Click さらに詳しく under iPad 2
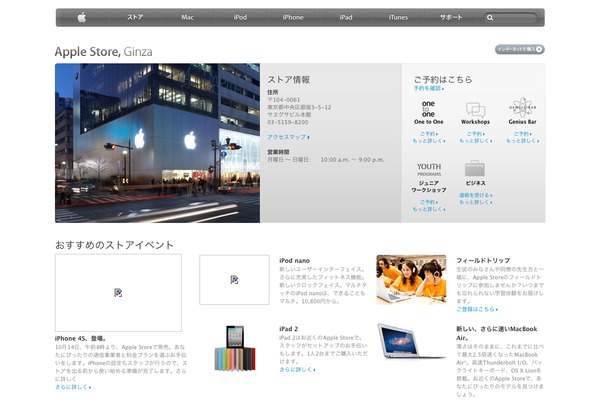 297,370
